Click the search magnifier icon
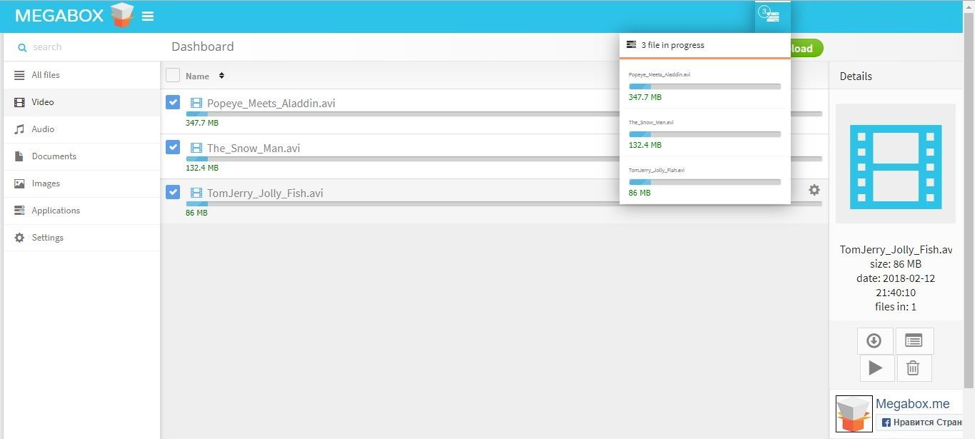The width and height of the screenshot is (975, 439). [x=22, y=47]
